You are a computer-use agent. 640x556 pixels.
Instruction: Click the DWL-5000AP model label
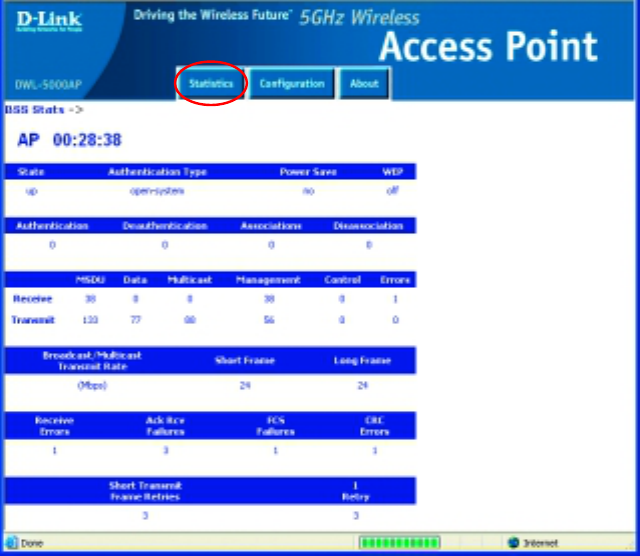point(49,85)
